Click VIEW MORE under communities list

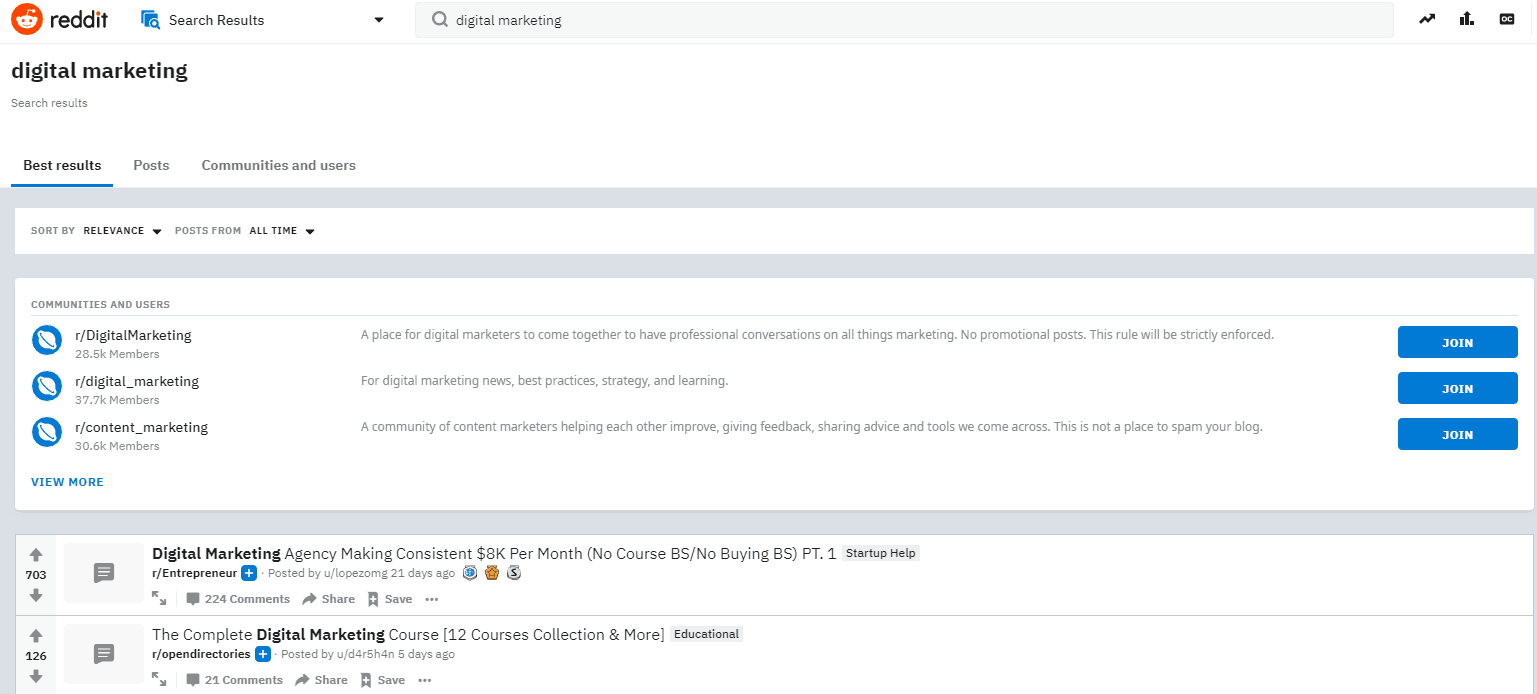click(x=67, y=481)
